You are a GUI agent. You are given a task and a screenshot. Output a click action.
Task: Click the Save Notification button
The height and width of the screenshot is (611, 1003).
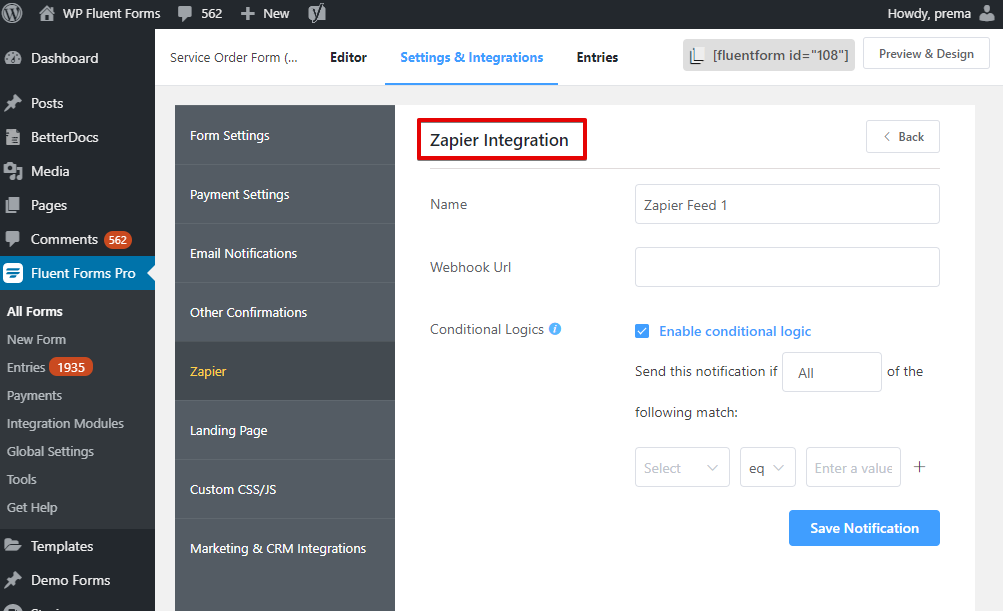pyautogui.click(x=864, y=528)
